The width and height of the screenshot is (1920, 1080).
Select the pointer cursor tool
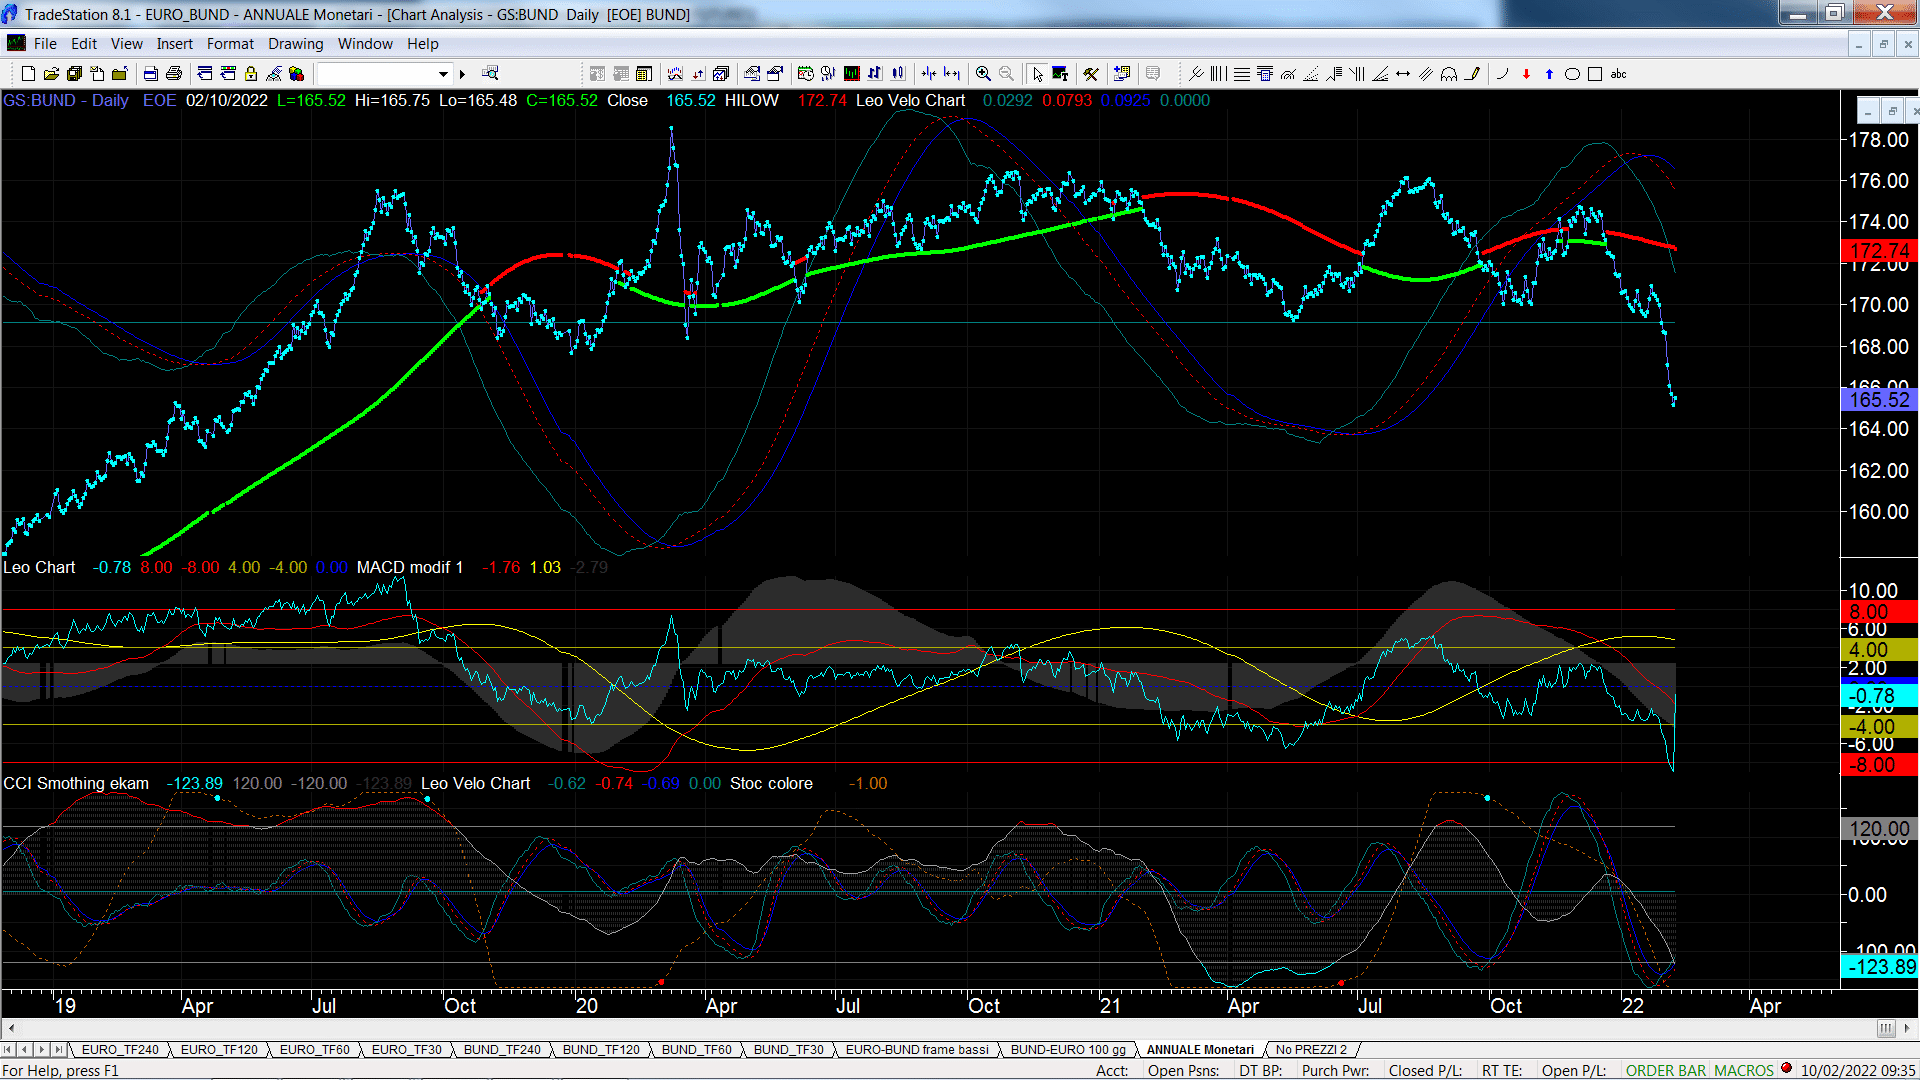pyautogui.click(x=1037, y=74)
